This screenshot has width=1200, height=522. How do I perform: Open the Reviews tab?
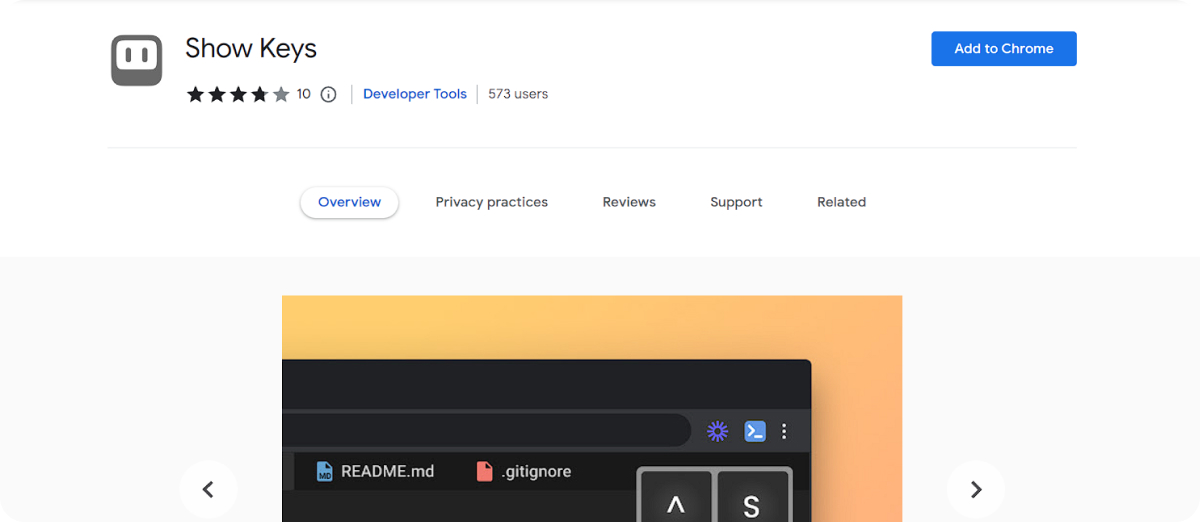629,202
